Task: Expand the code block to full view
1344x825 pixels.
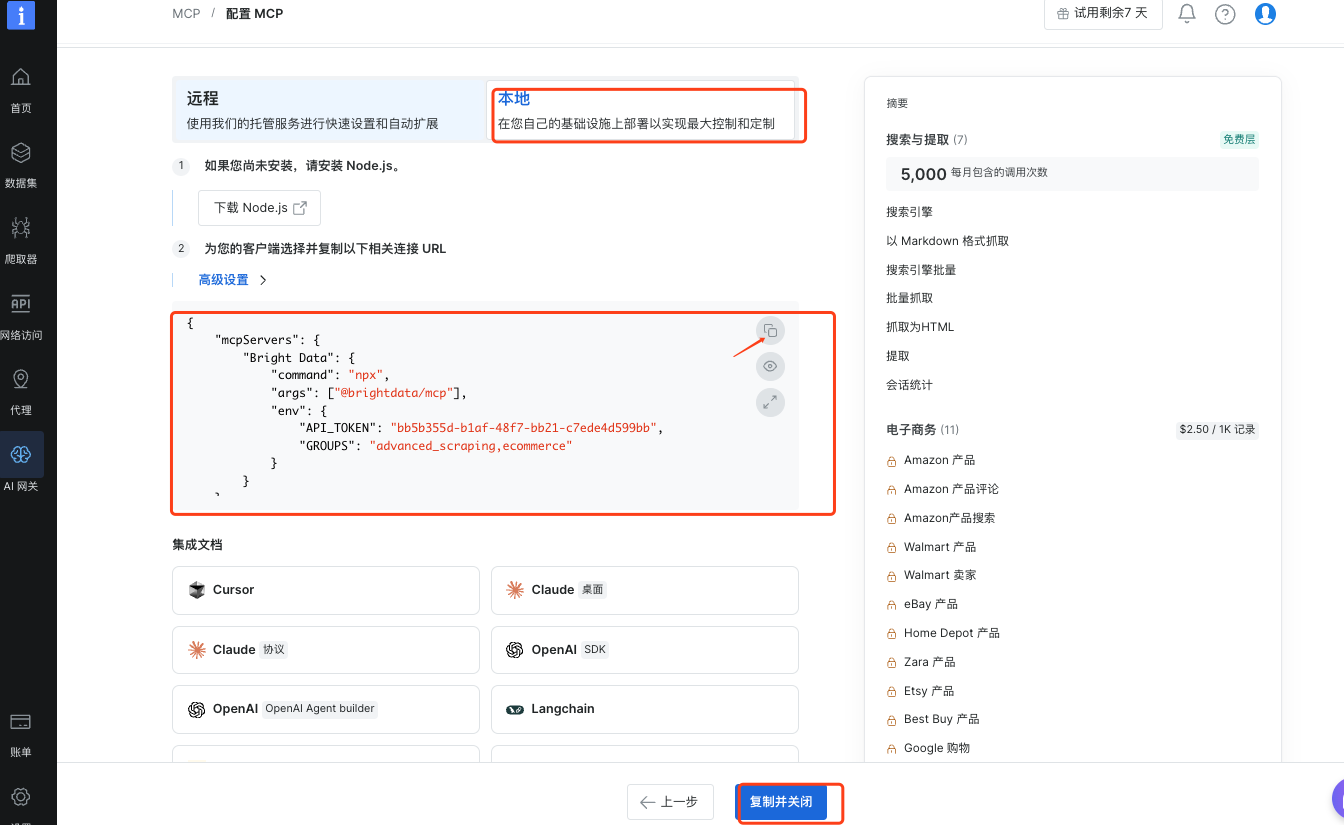Action: click(x=770, y=402)
